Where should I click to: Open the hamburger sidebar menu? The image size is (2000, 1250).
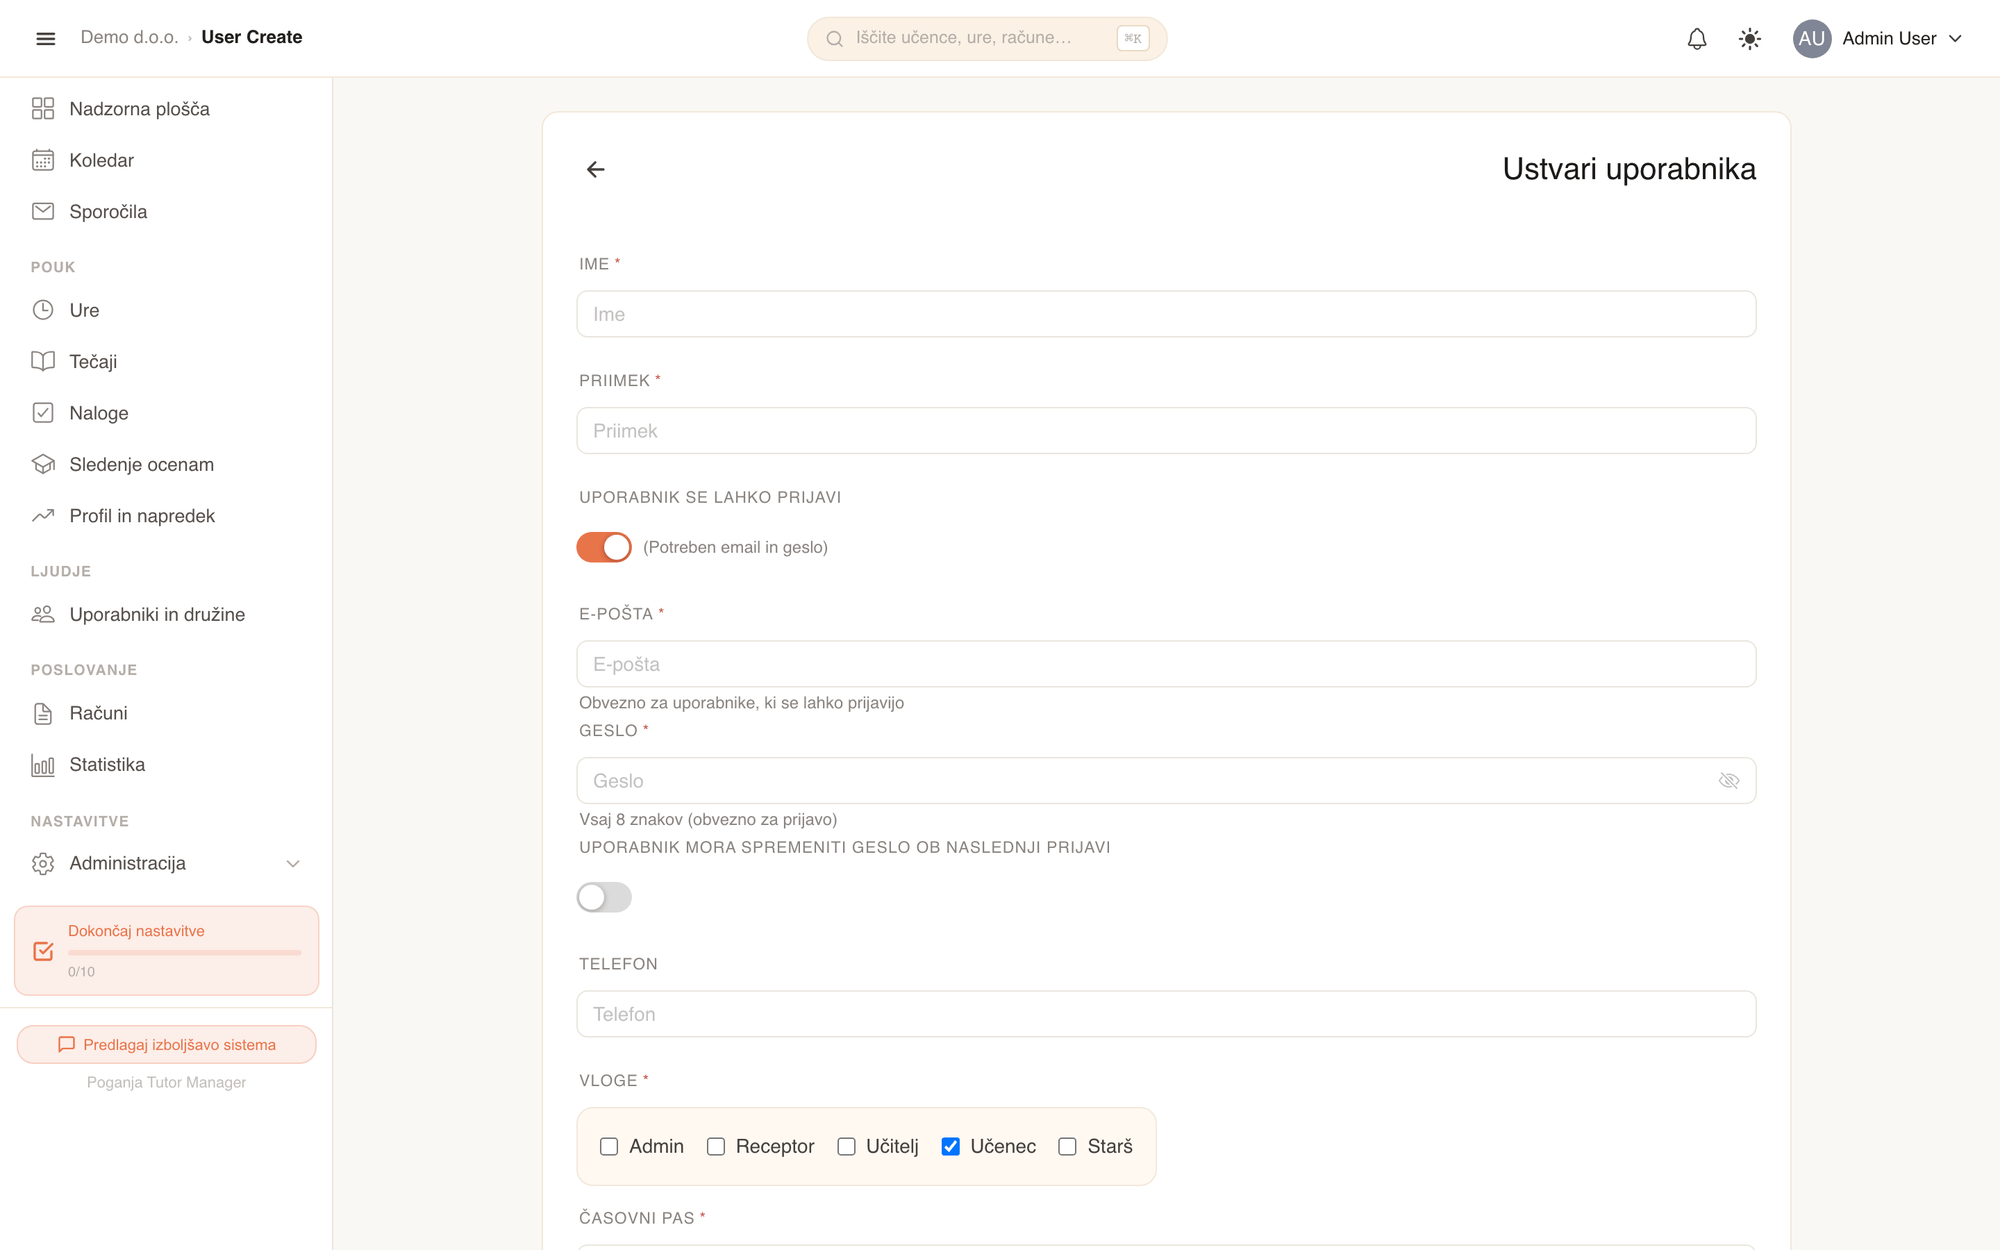pyautogui.click(x=46, y=38)
